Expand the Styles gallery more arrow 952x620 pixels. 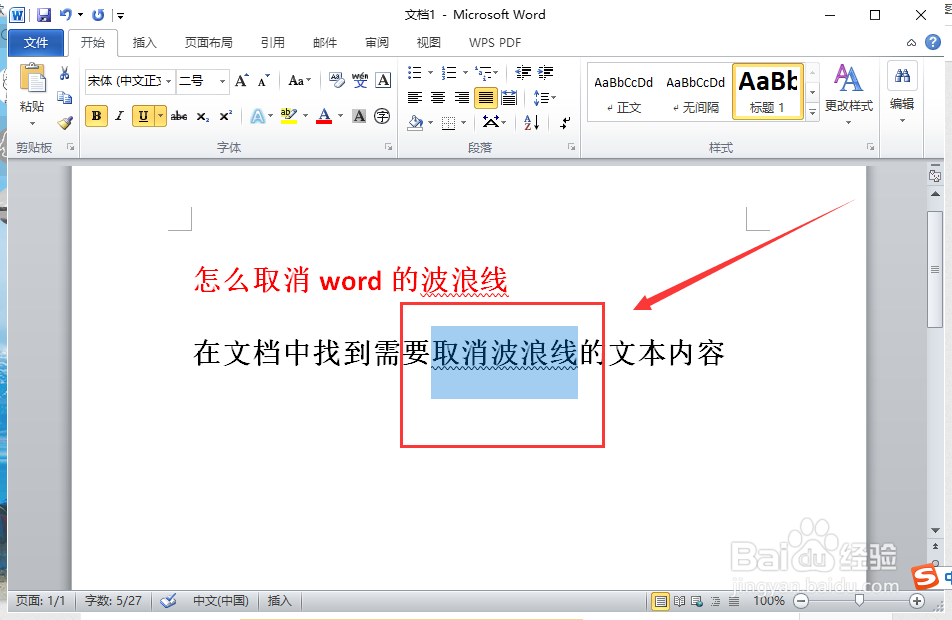tap(812, 112)
